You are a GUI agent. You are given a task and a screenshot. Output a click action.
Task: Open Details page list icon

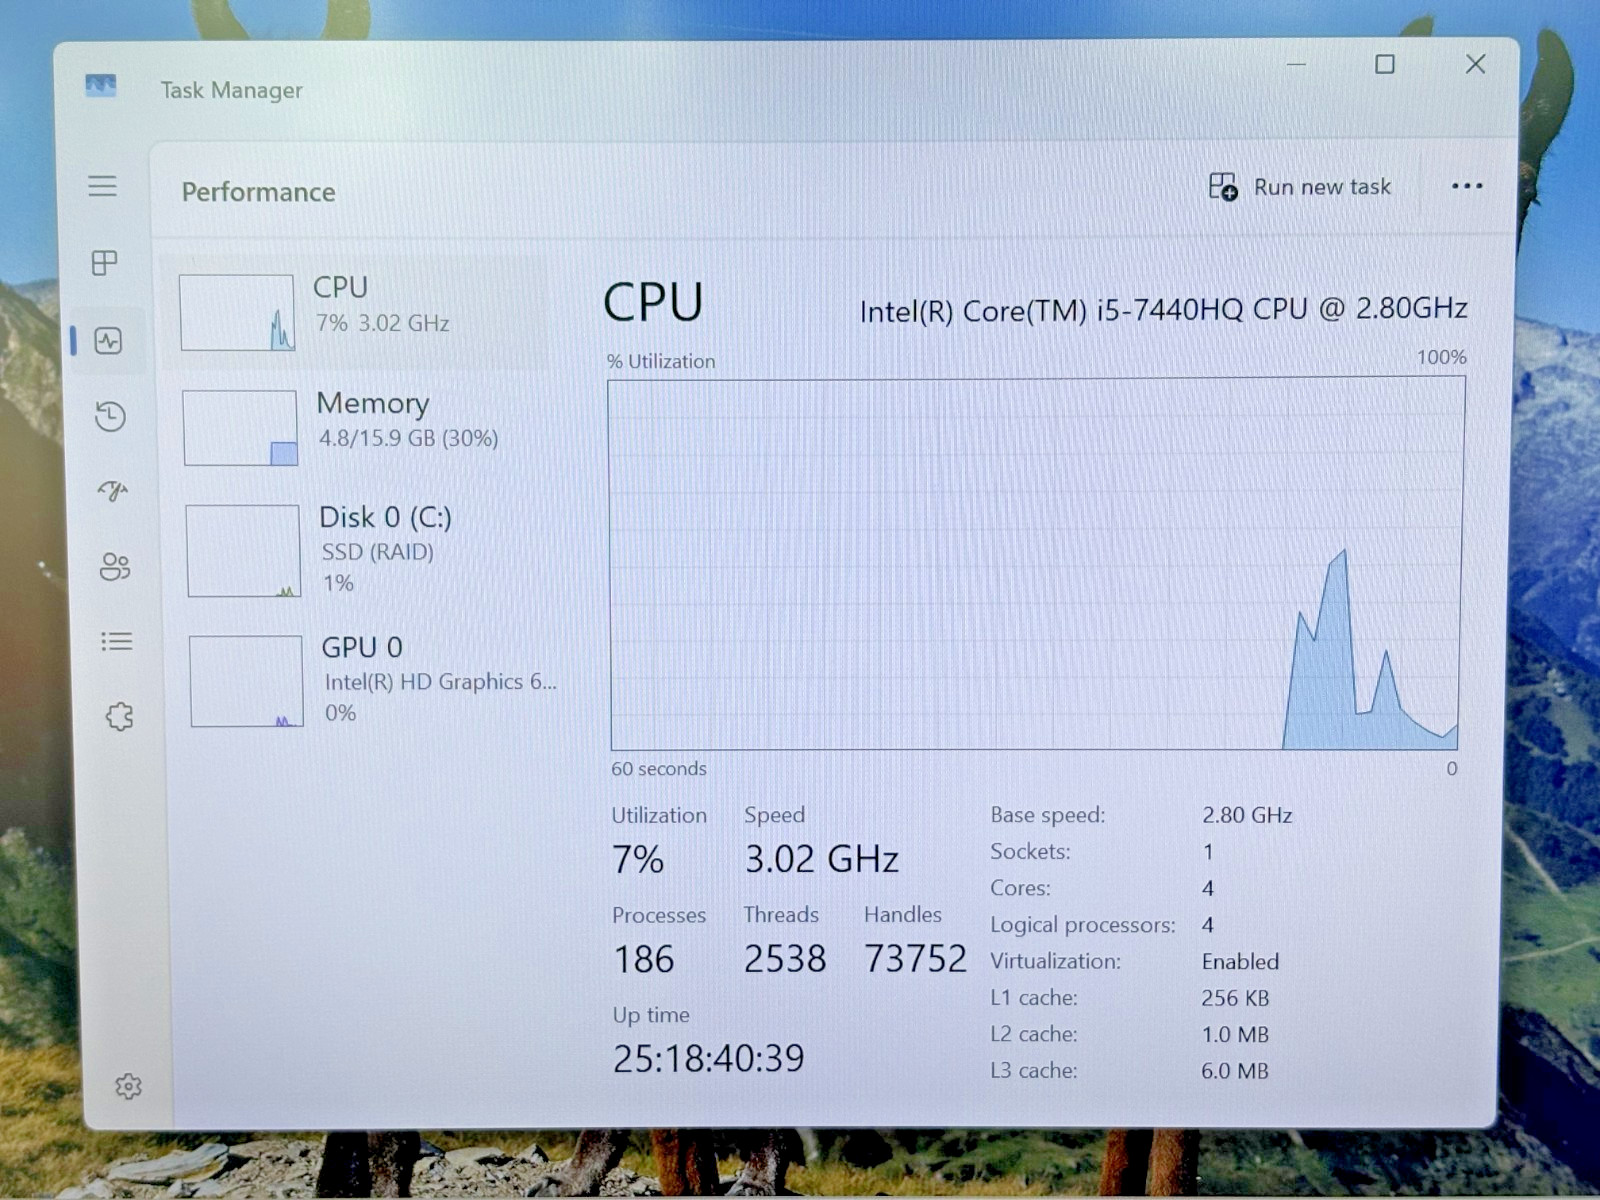tap(117, 641)
